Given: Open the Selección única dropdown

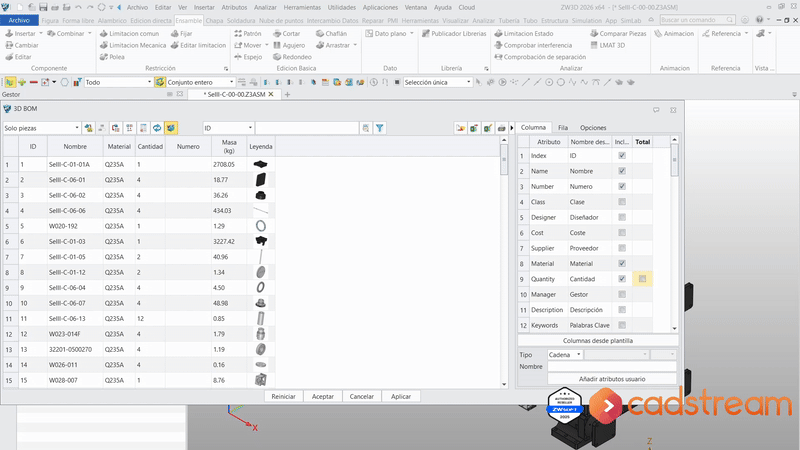Looking at the screenshot, I should [437, 82].
